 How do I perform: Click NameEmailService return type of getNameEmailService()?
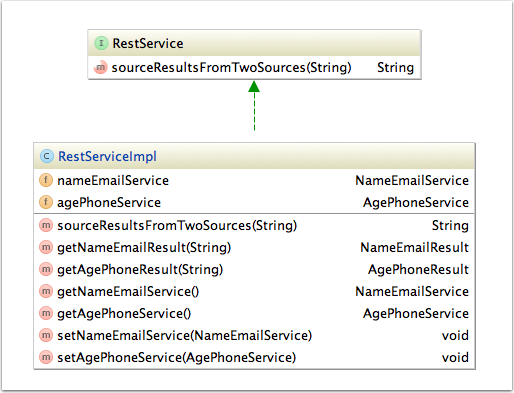[x=412, y=292]
